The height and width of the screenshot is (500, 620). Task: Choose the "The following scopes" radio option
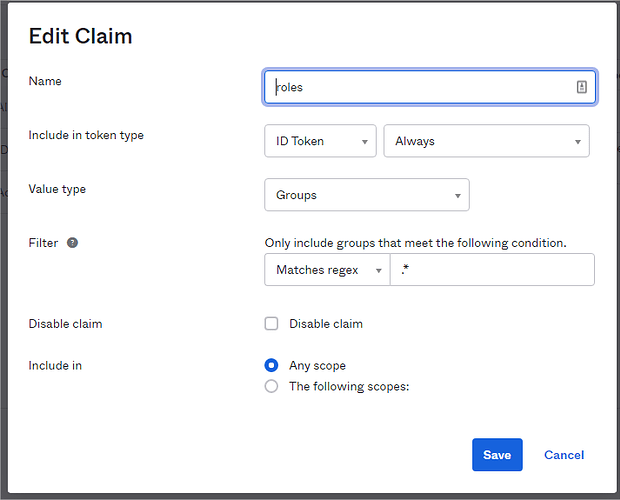point(271,386)
